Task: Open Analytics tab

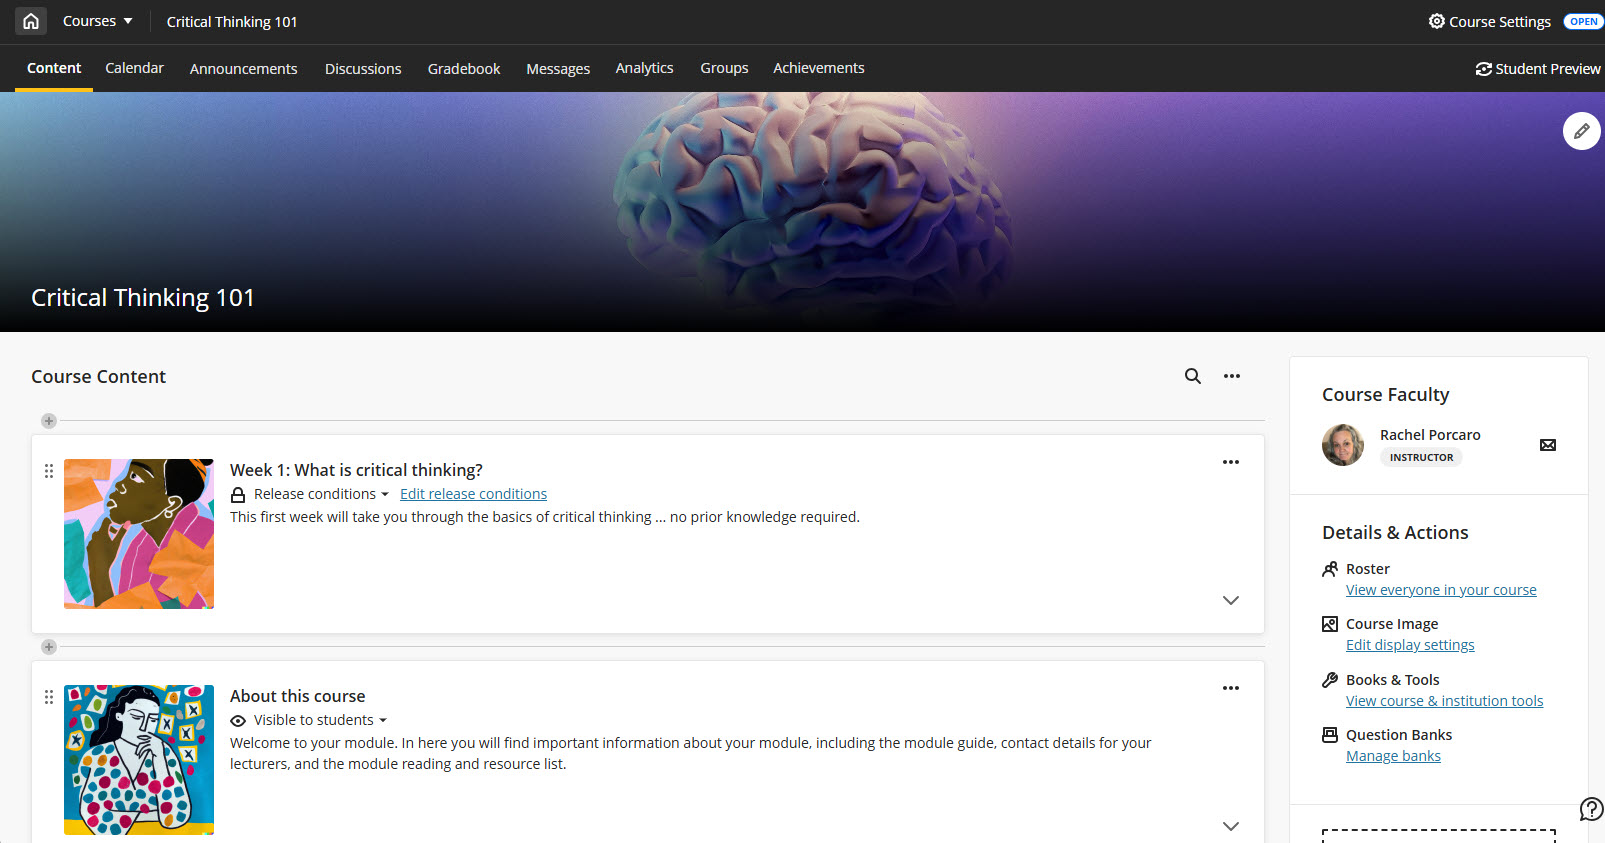Action: tap(644, 68)
